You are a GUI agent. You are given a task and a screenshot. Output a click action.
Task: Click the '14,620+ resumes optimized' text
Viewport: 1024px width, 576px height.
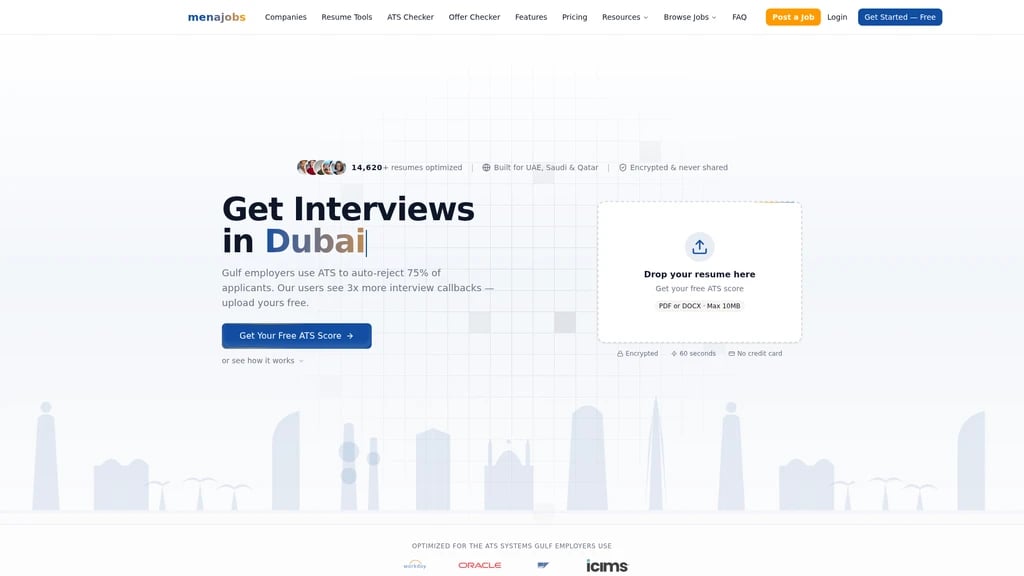(x=406, y=167)
